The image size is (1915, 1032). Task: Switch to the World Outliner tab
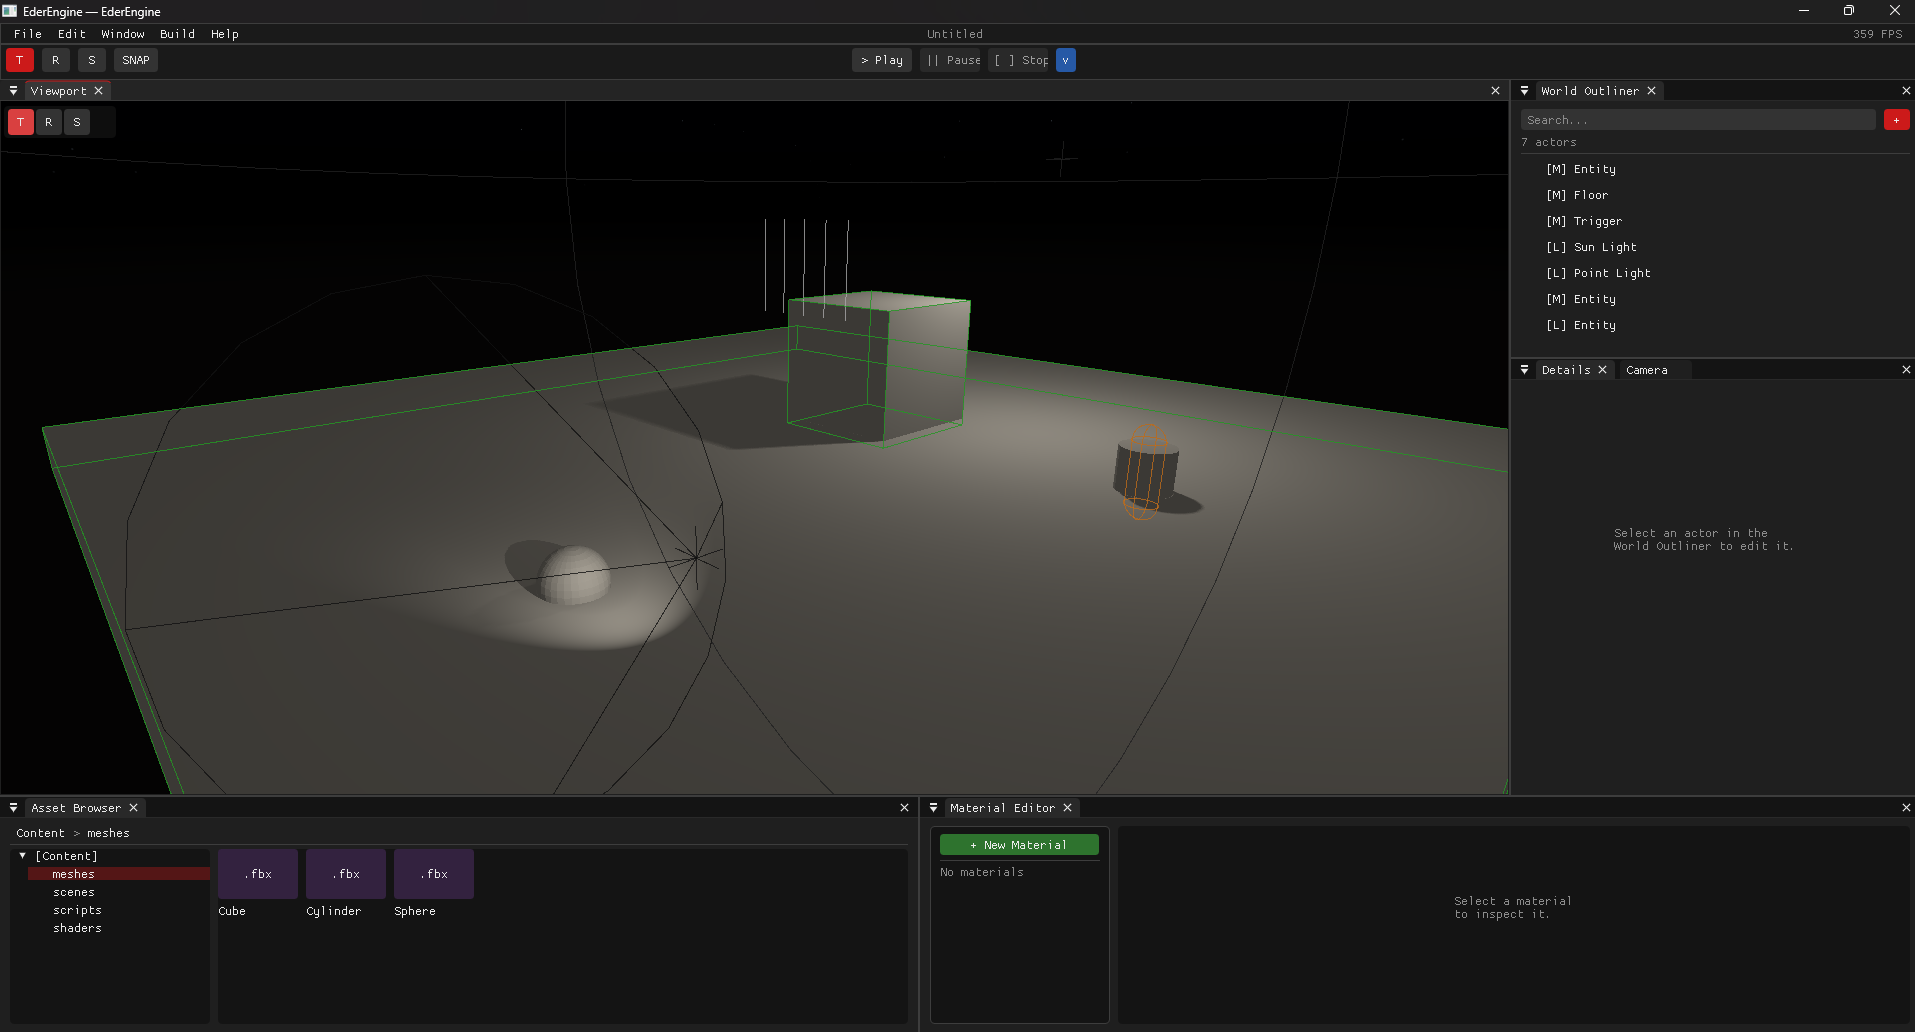pyautogui.click(x=1590, y=91)
